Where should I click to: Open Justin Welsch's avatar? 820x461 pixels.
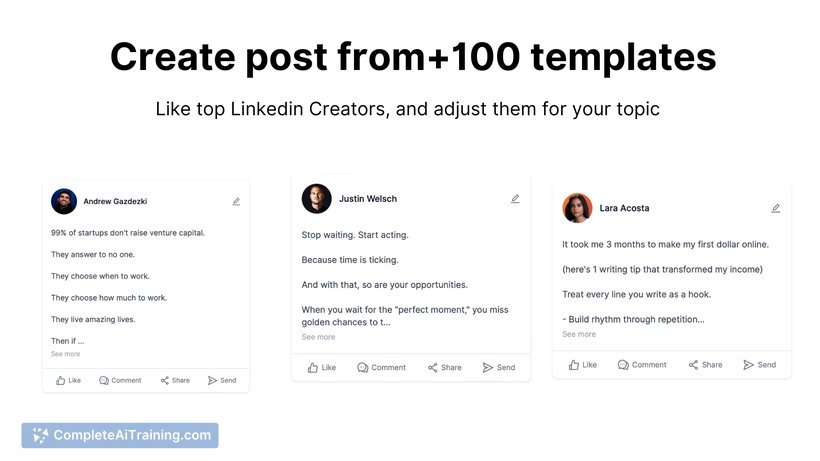[316, 199]
